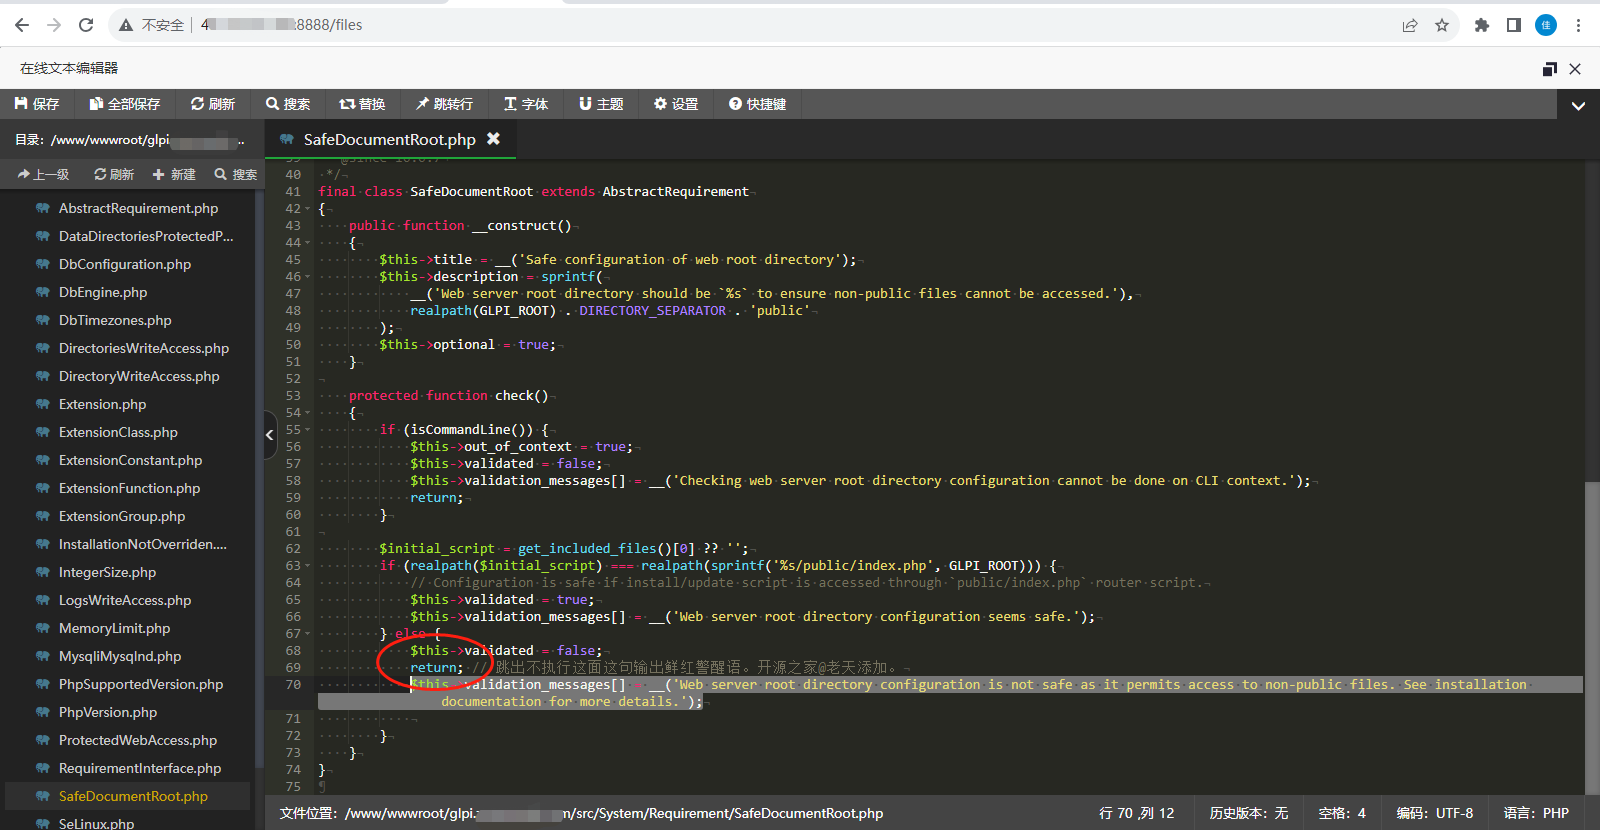Show 快捷键 keyboard shortcuts
Viewport: 1600px width, 830px height.
(757, 104)
